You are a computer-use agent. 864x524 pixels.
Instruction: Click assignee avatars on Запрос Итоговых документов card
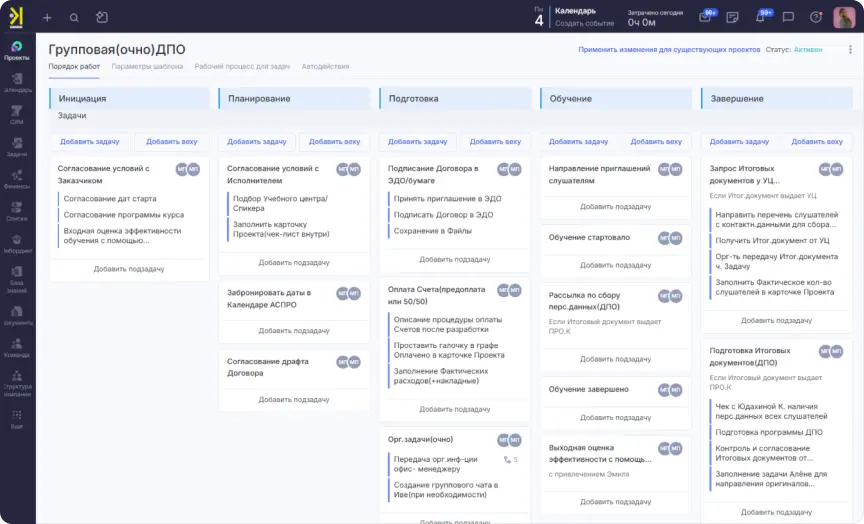(831, 170)
